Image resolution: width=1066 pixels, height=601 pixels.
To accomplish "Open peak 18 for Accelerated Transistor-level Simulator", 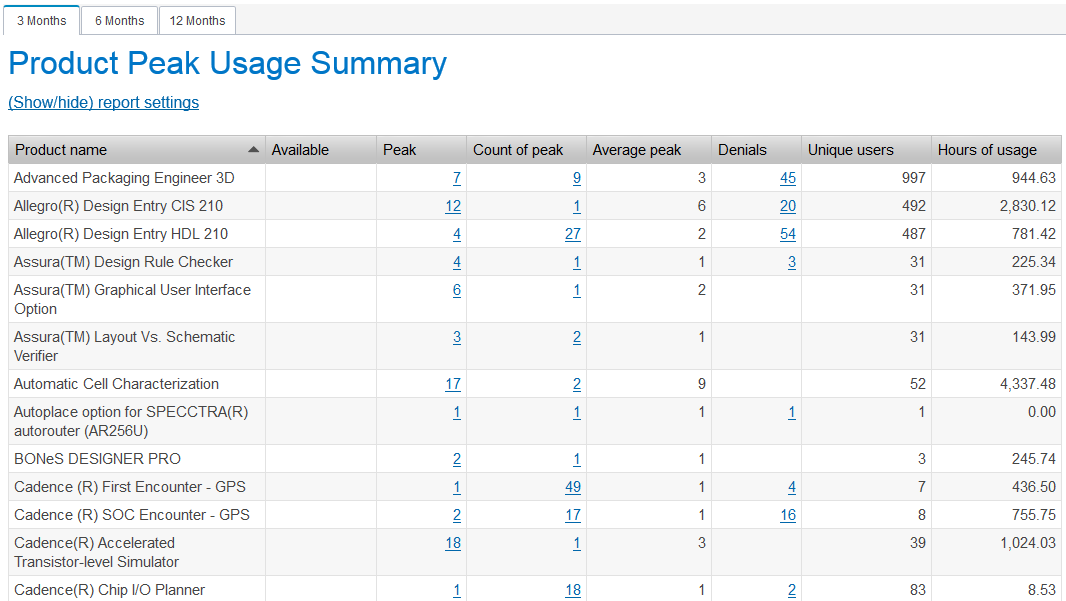I will click(453, 543).
